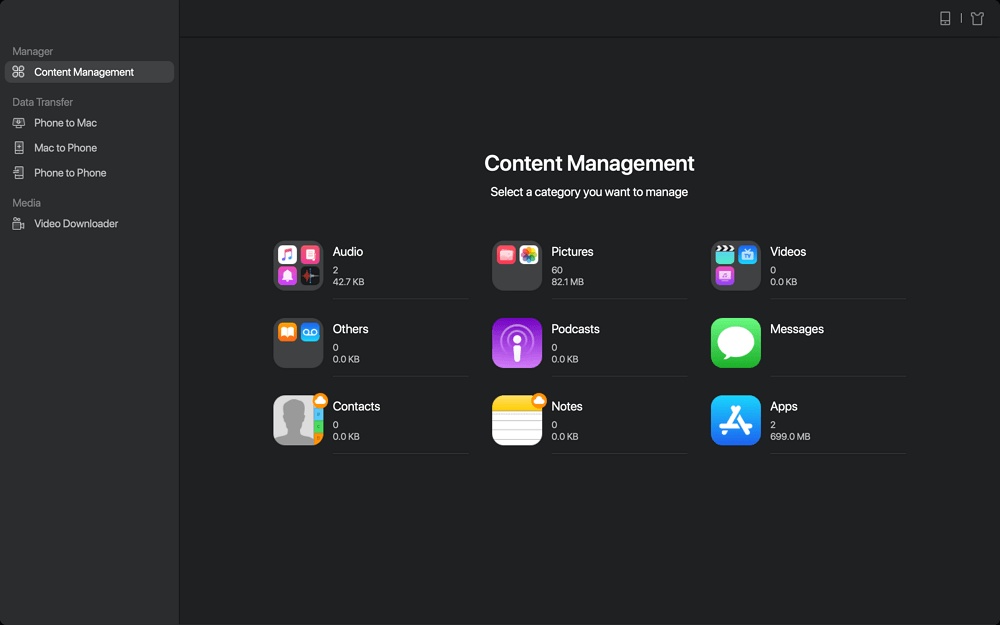1000x625 pixels.
Task: Click the Pictures category label
Action: [x=572, y=252]
